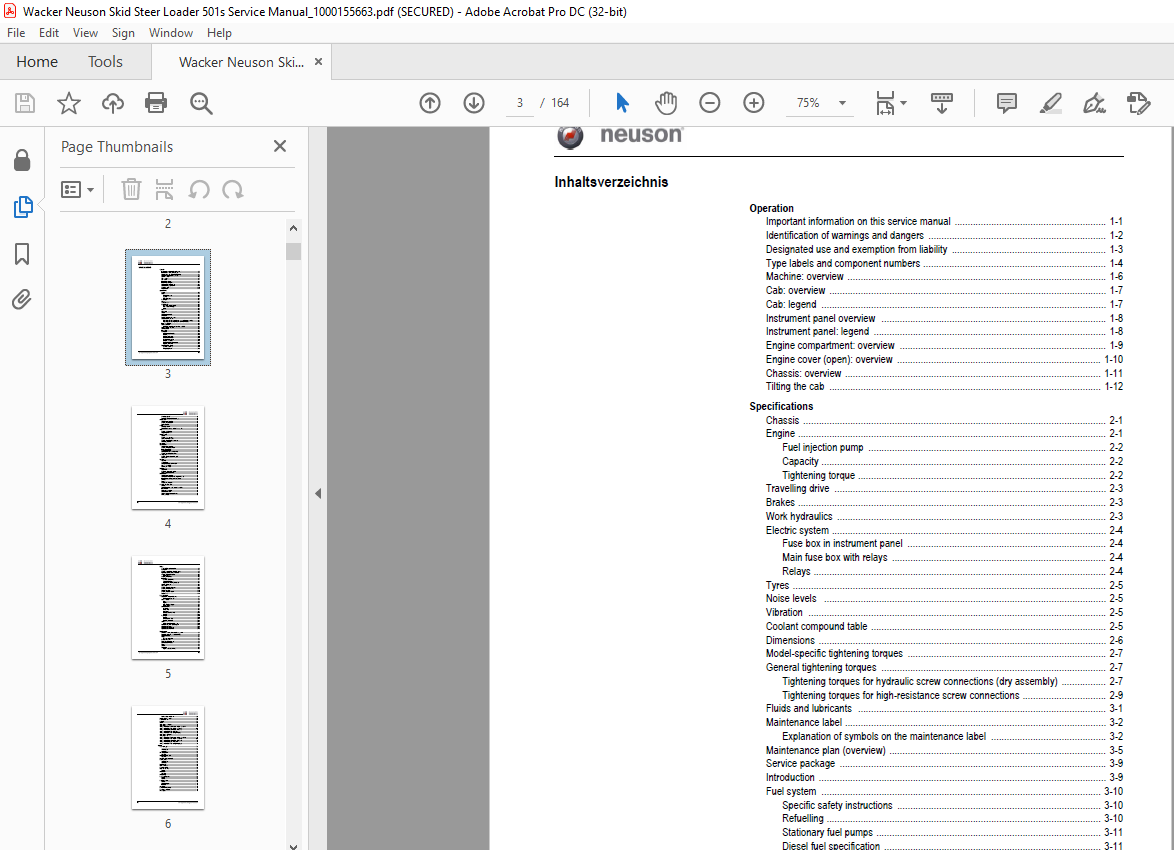
Task: Click the Save file floppy disk icon
Action: (25, 103)
